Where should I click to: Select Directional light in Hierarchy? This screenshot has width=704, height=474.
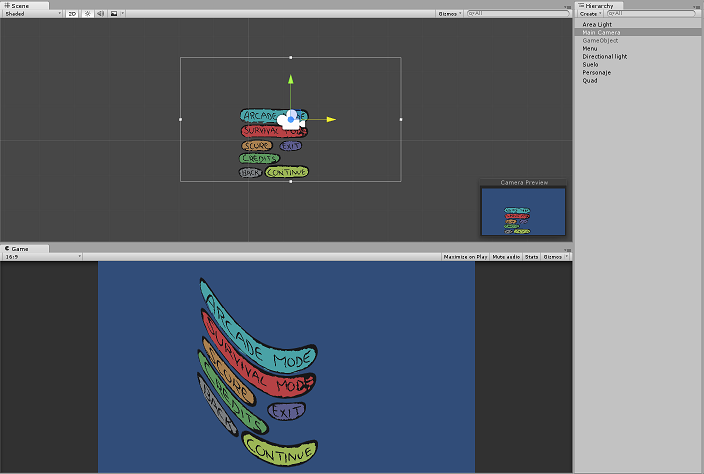click(x=605, y=56)
